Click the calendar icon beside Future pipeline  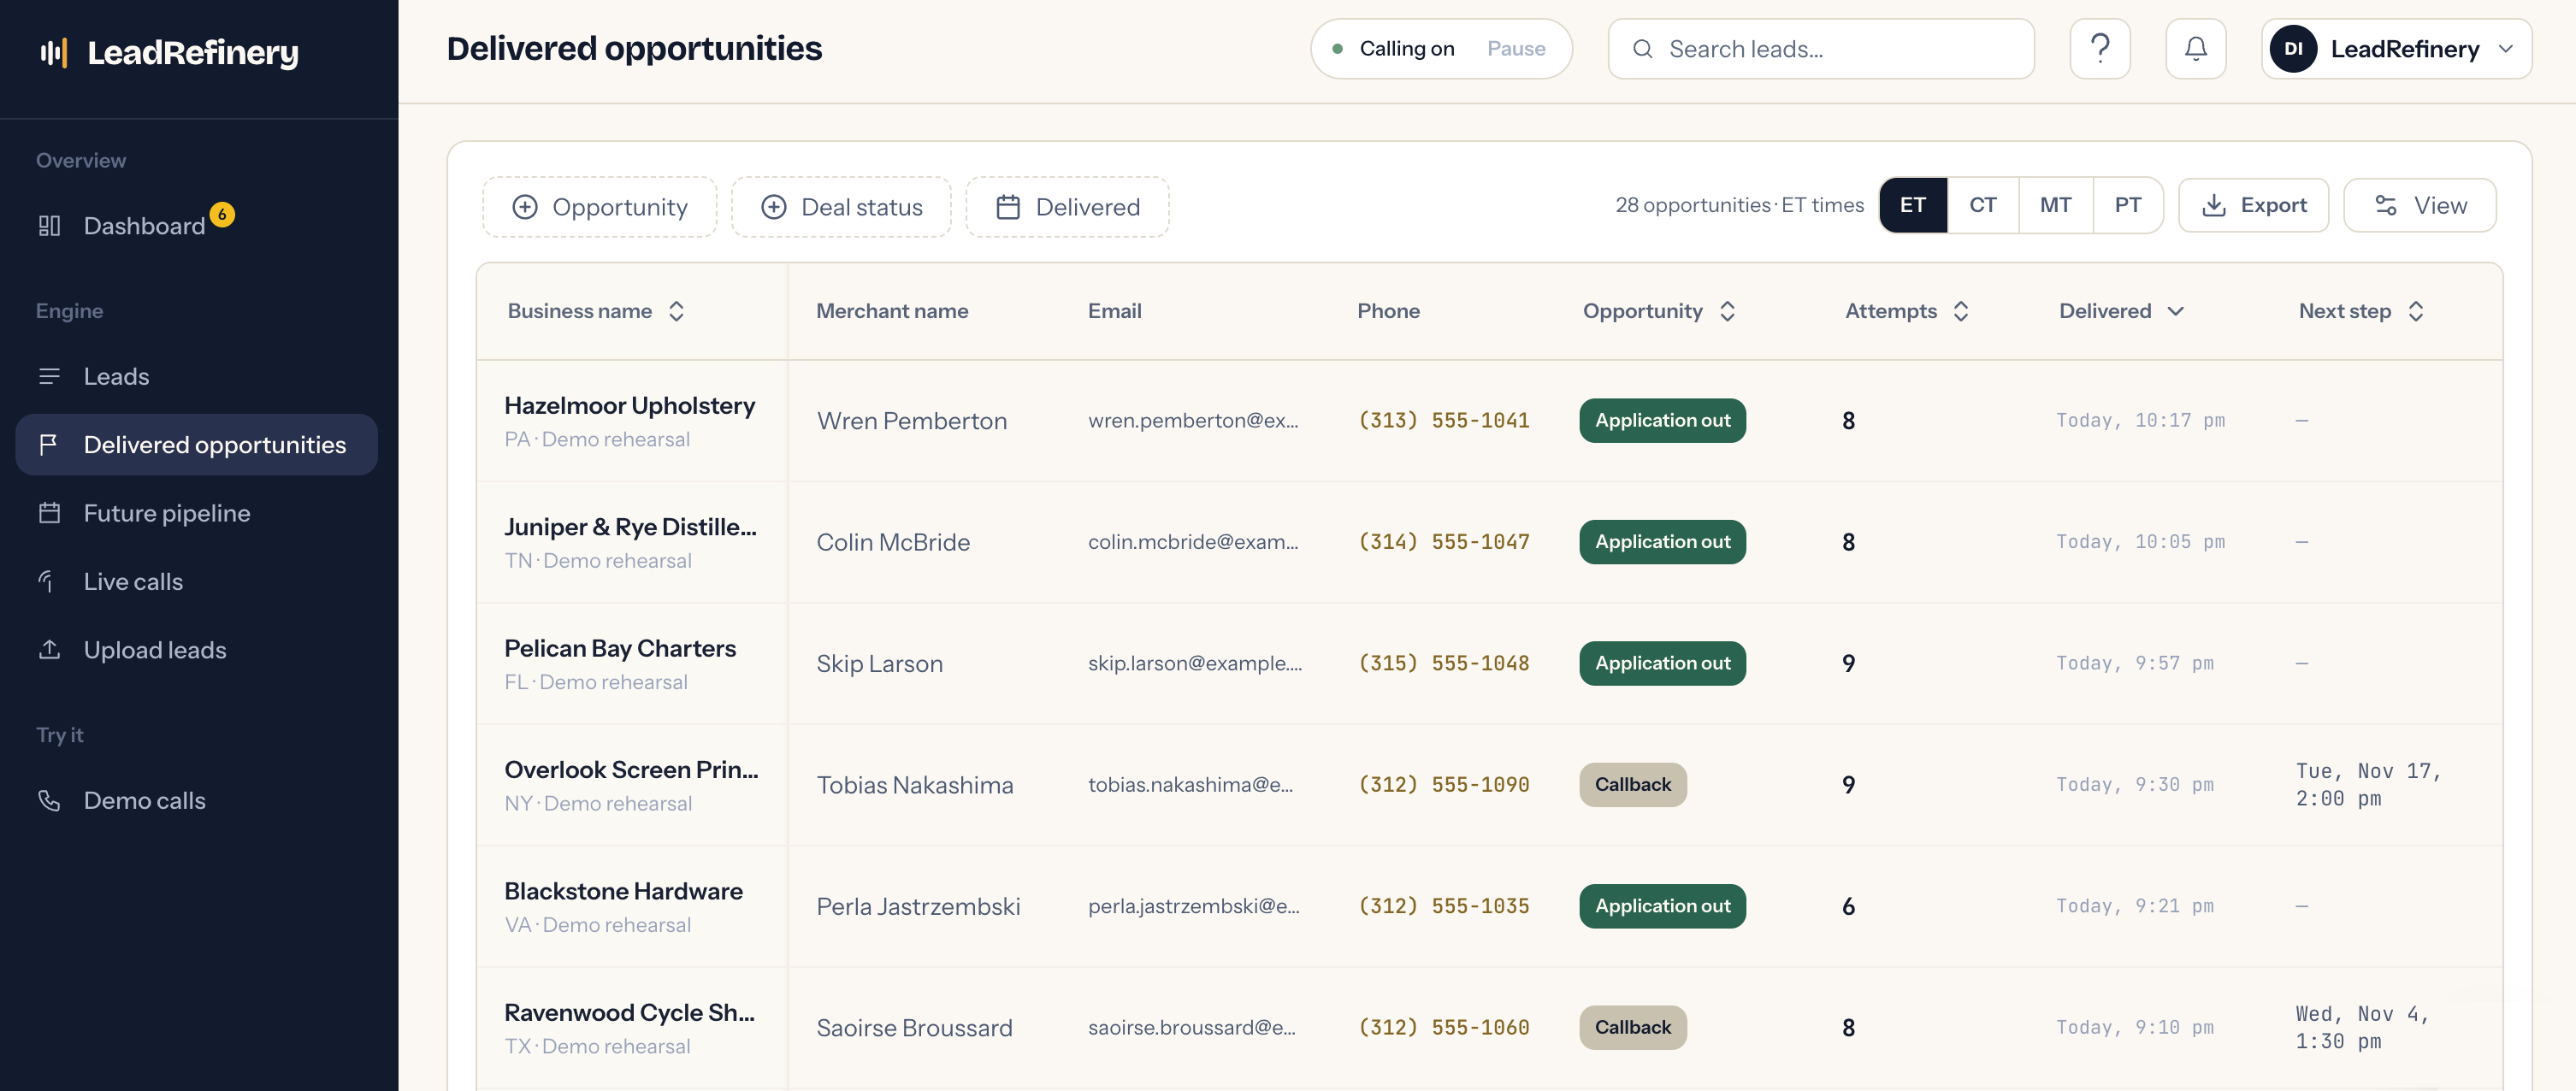tap(49, 513)
